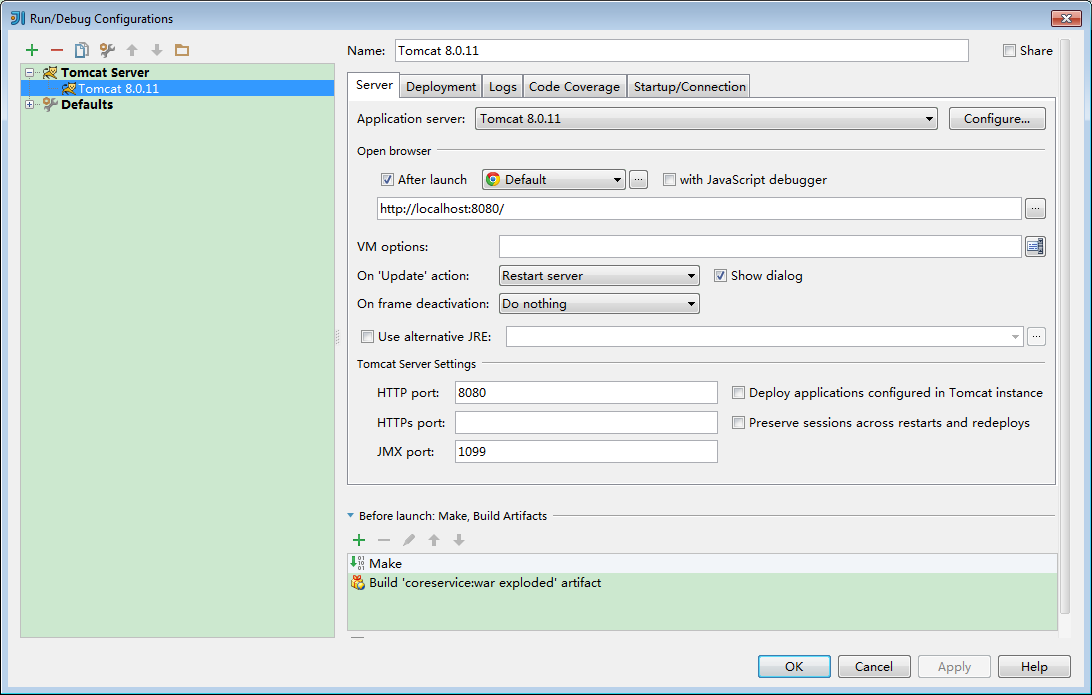
Task: Expand VM options editor icon
Action: coord(1035,246)
